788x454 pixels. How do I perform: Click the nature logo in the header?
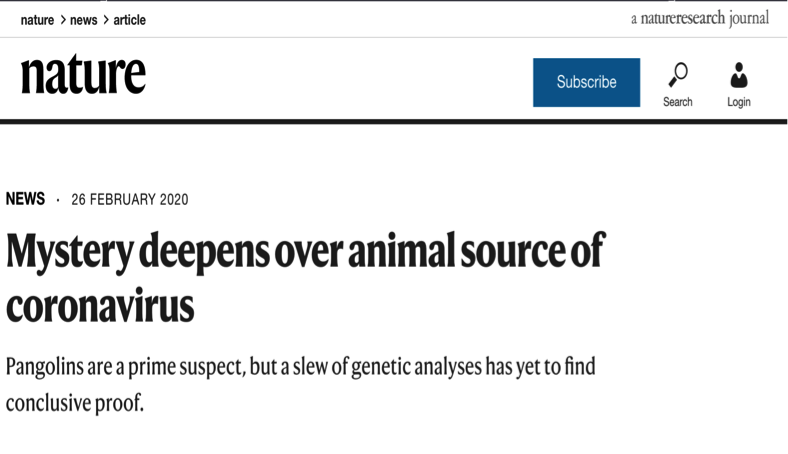coord(83,75)
